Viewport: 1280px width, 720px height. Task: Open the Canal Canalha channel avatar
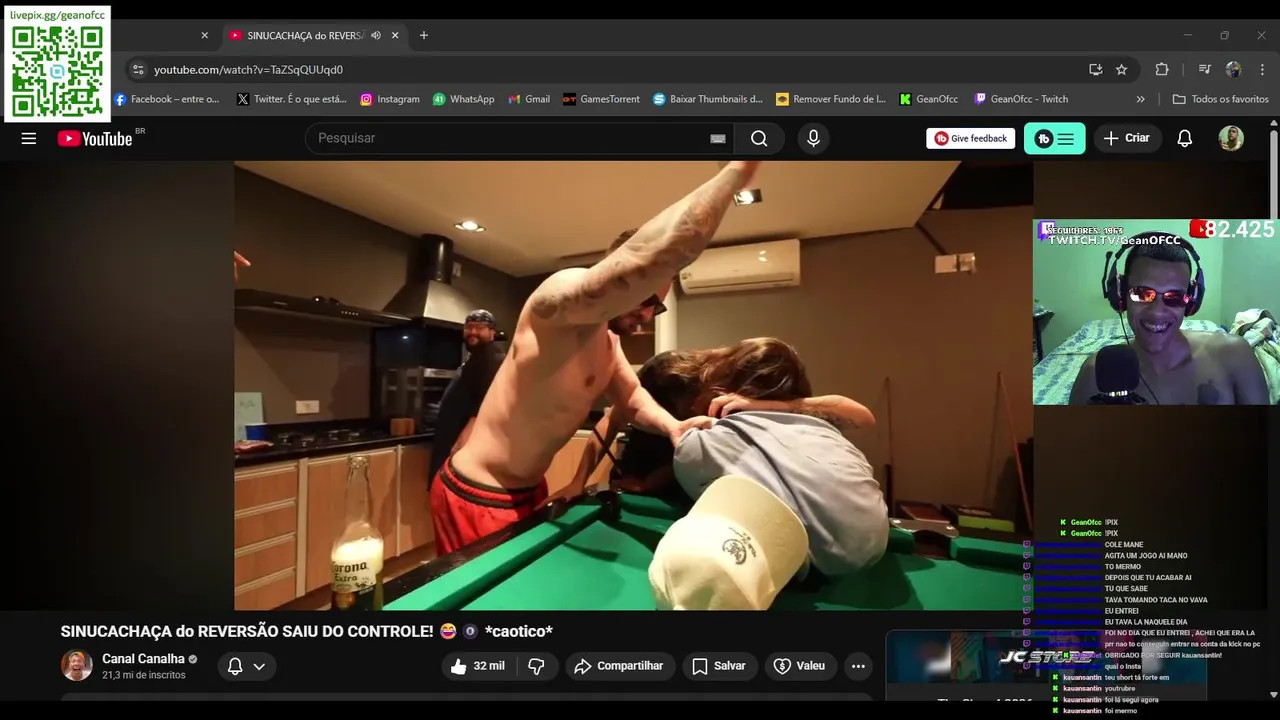(x=77, y=666)
